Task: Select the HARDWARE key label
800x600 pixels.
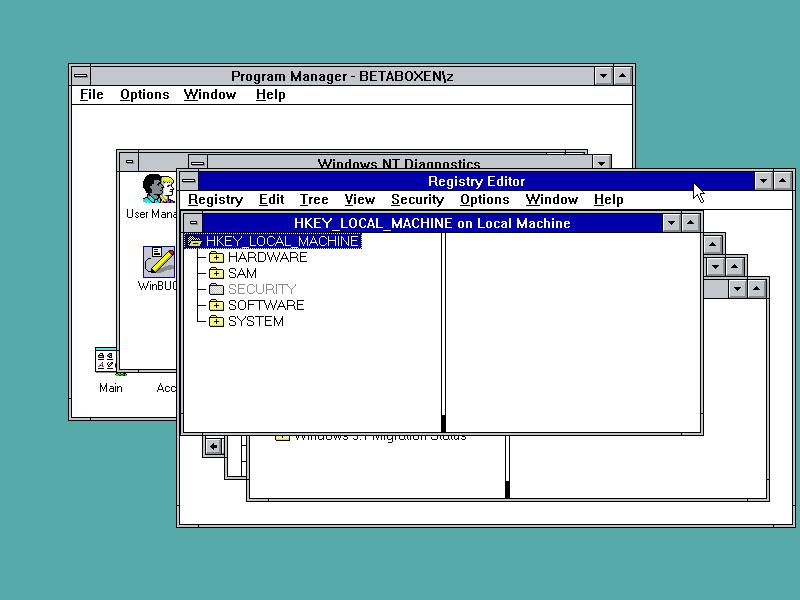Action: pos(267,257)
